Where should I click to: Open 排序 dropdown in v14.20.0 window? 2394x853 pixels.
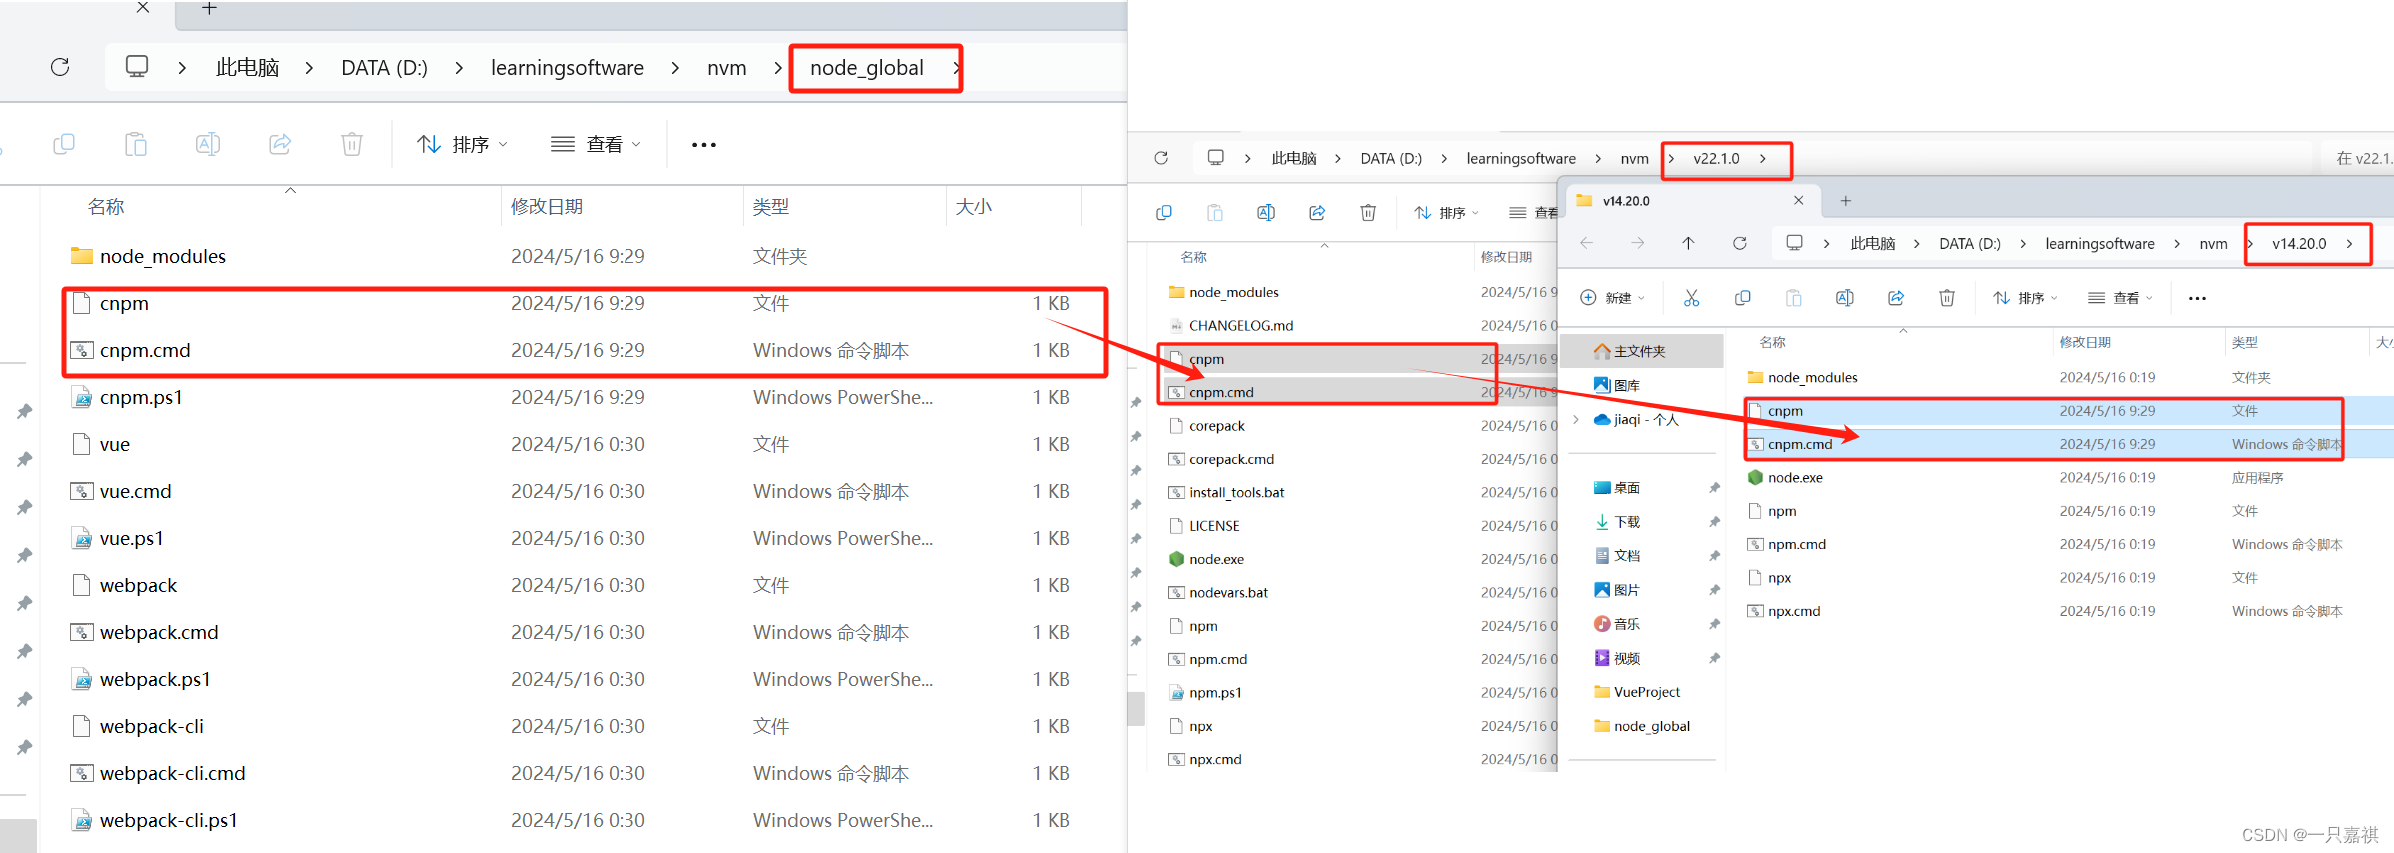2025,298
